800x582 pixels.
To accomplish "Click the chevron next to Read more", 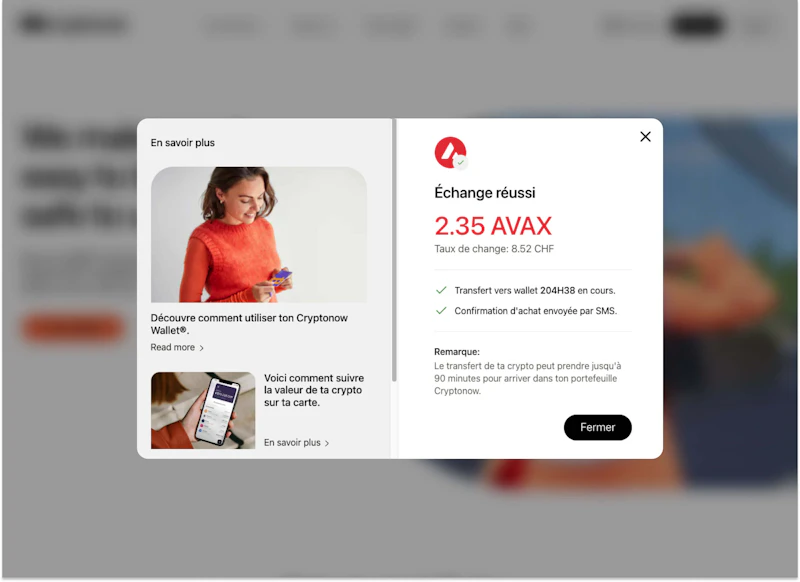I will tap(202, 348).
